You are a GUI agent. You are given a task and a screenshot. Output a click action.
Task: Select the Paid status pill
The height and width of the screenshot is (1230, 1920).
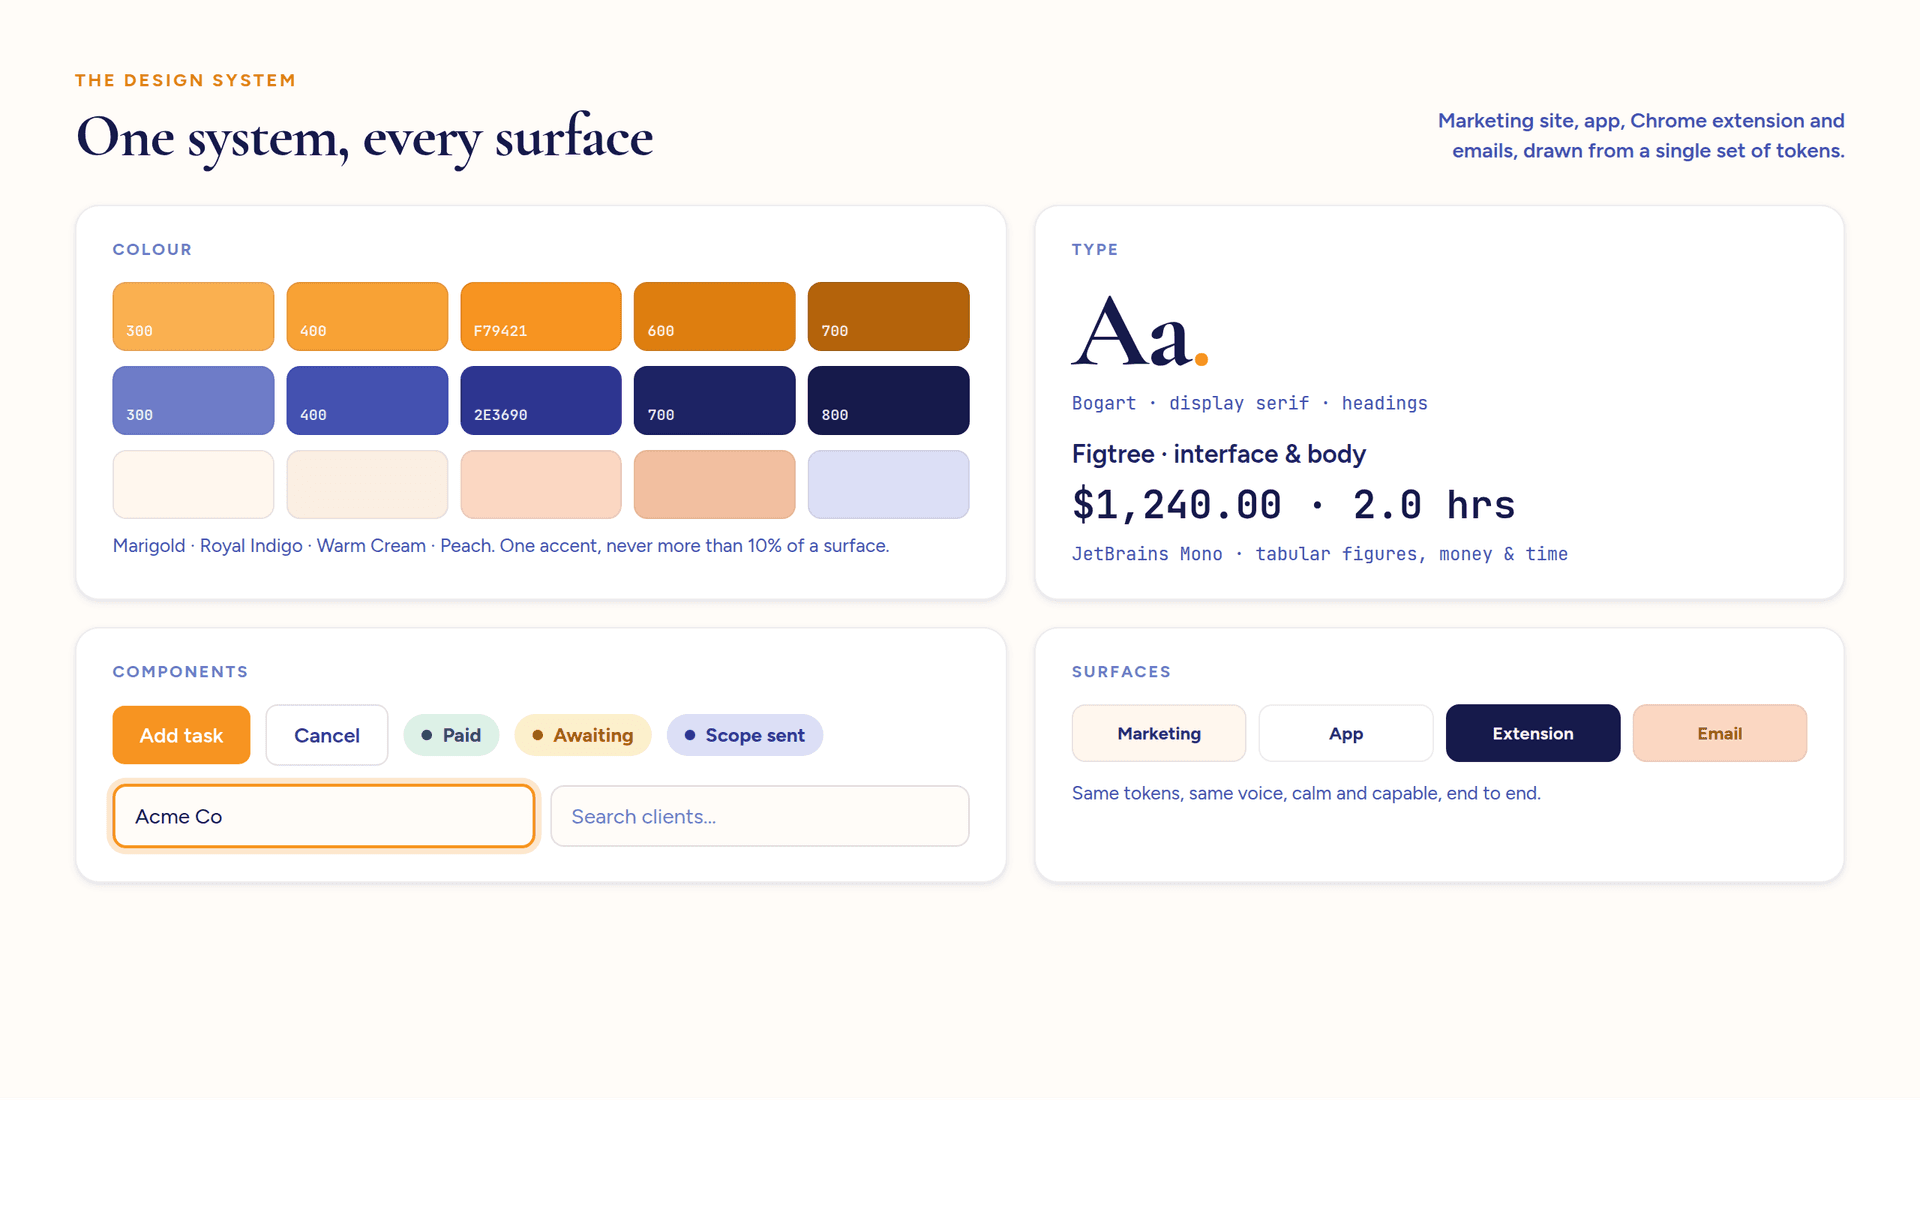point(451,735)
